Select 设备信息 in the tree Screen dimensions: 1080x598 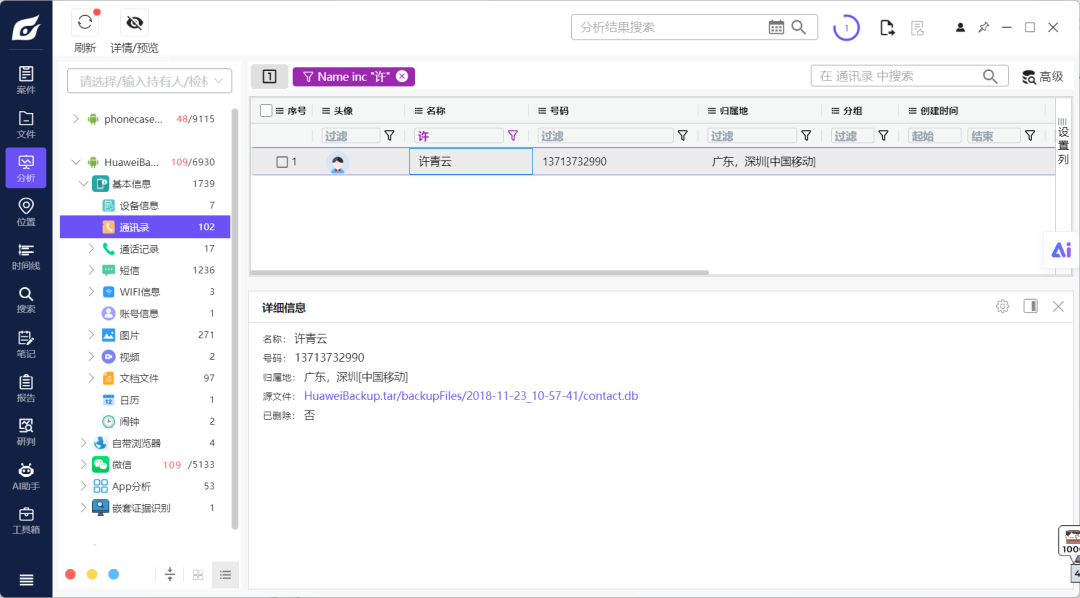point(139,205)
